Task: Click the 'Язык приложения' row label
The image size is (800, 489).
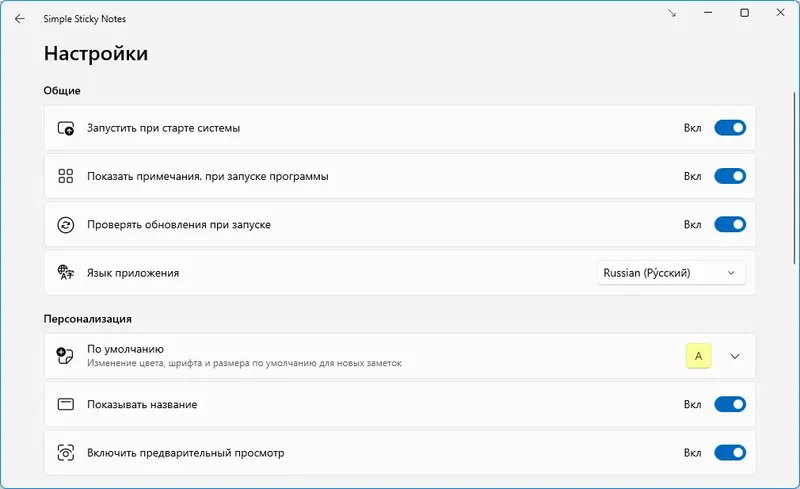Action: 133,273
